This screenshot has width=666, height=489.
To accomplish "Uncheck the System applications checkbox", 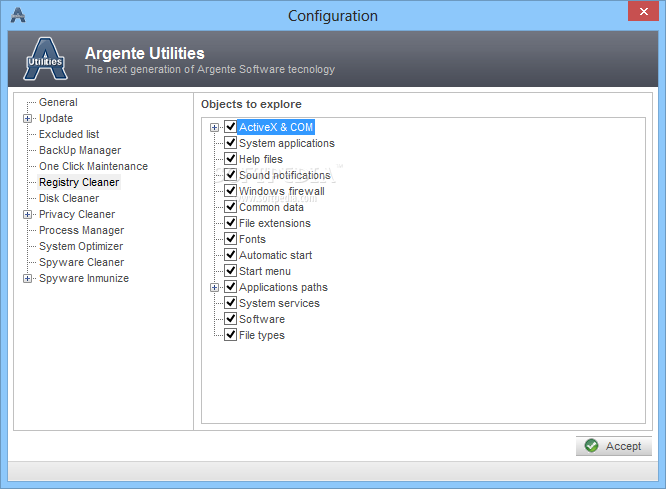I will [231, 143].
